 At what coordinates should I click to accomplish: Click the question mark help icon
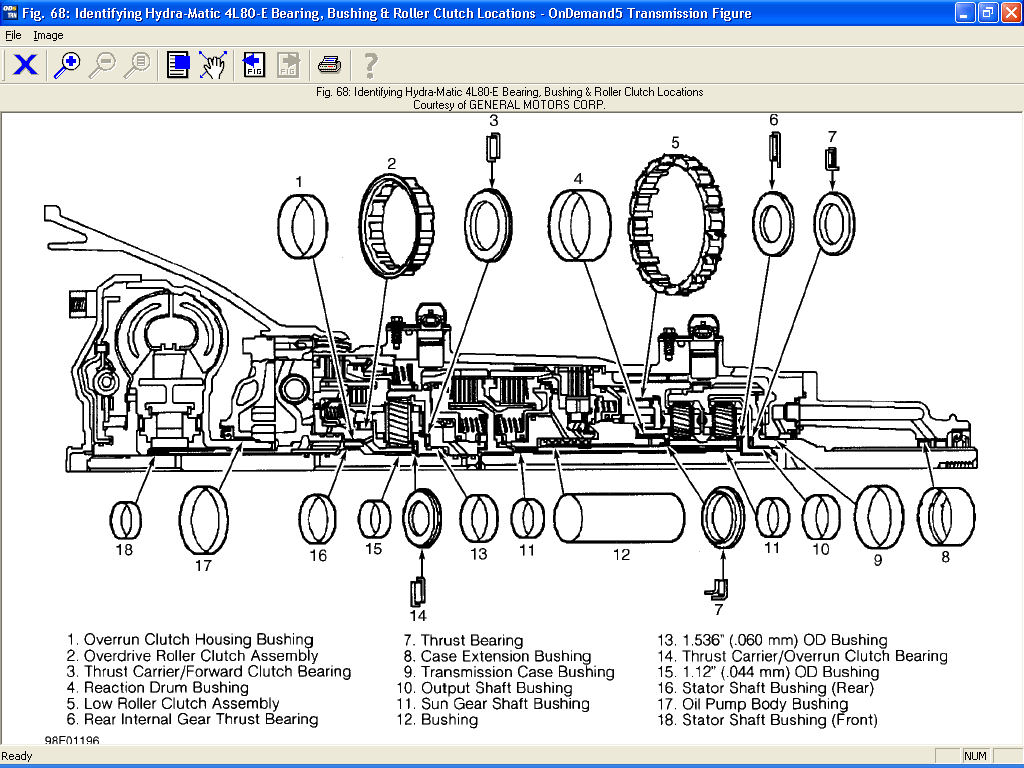click(x=370, y=65)
